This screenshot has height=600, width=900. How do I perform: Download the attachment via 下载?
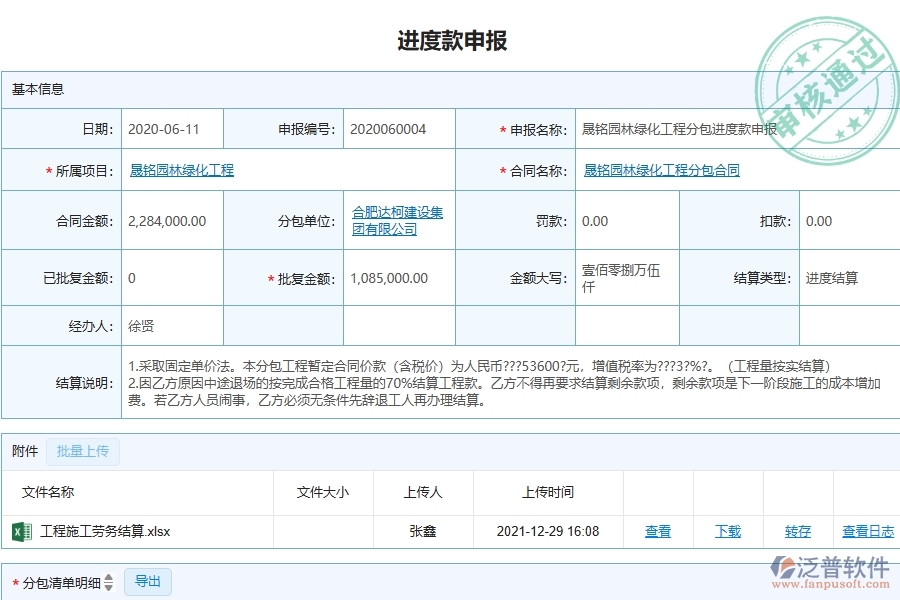click(x=727, y=532)
